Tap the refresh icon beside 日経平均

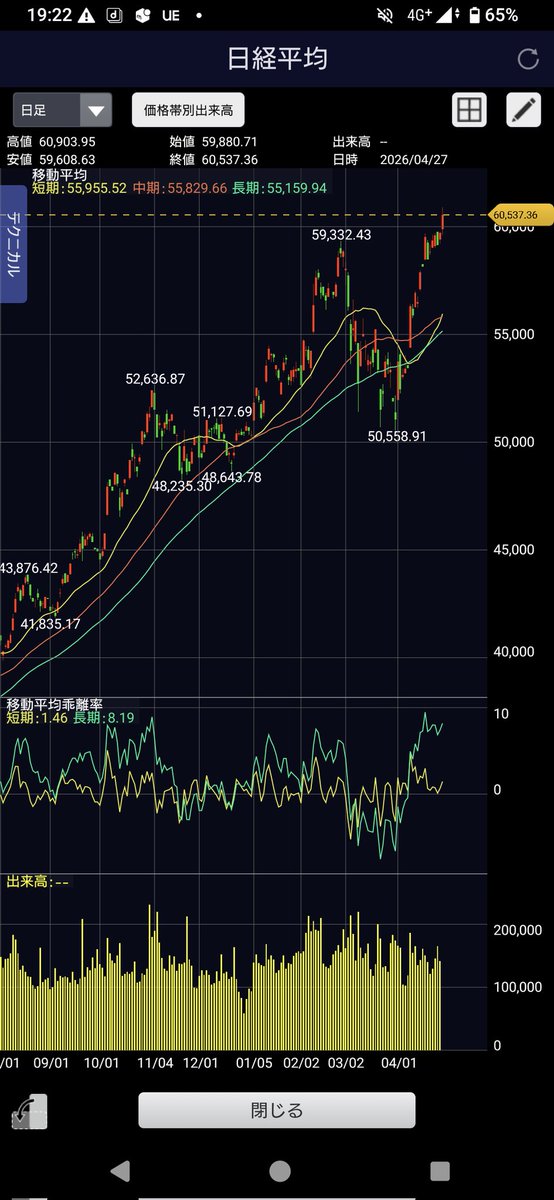[x=528, y=59]
